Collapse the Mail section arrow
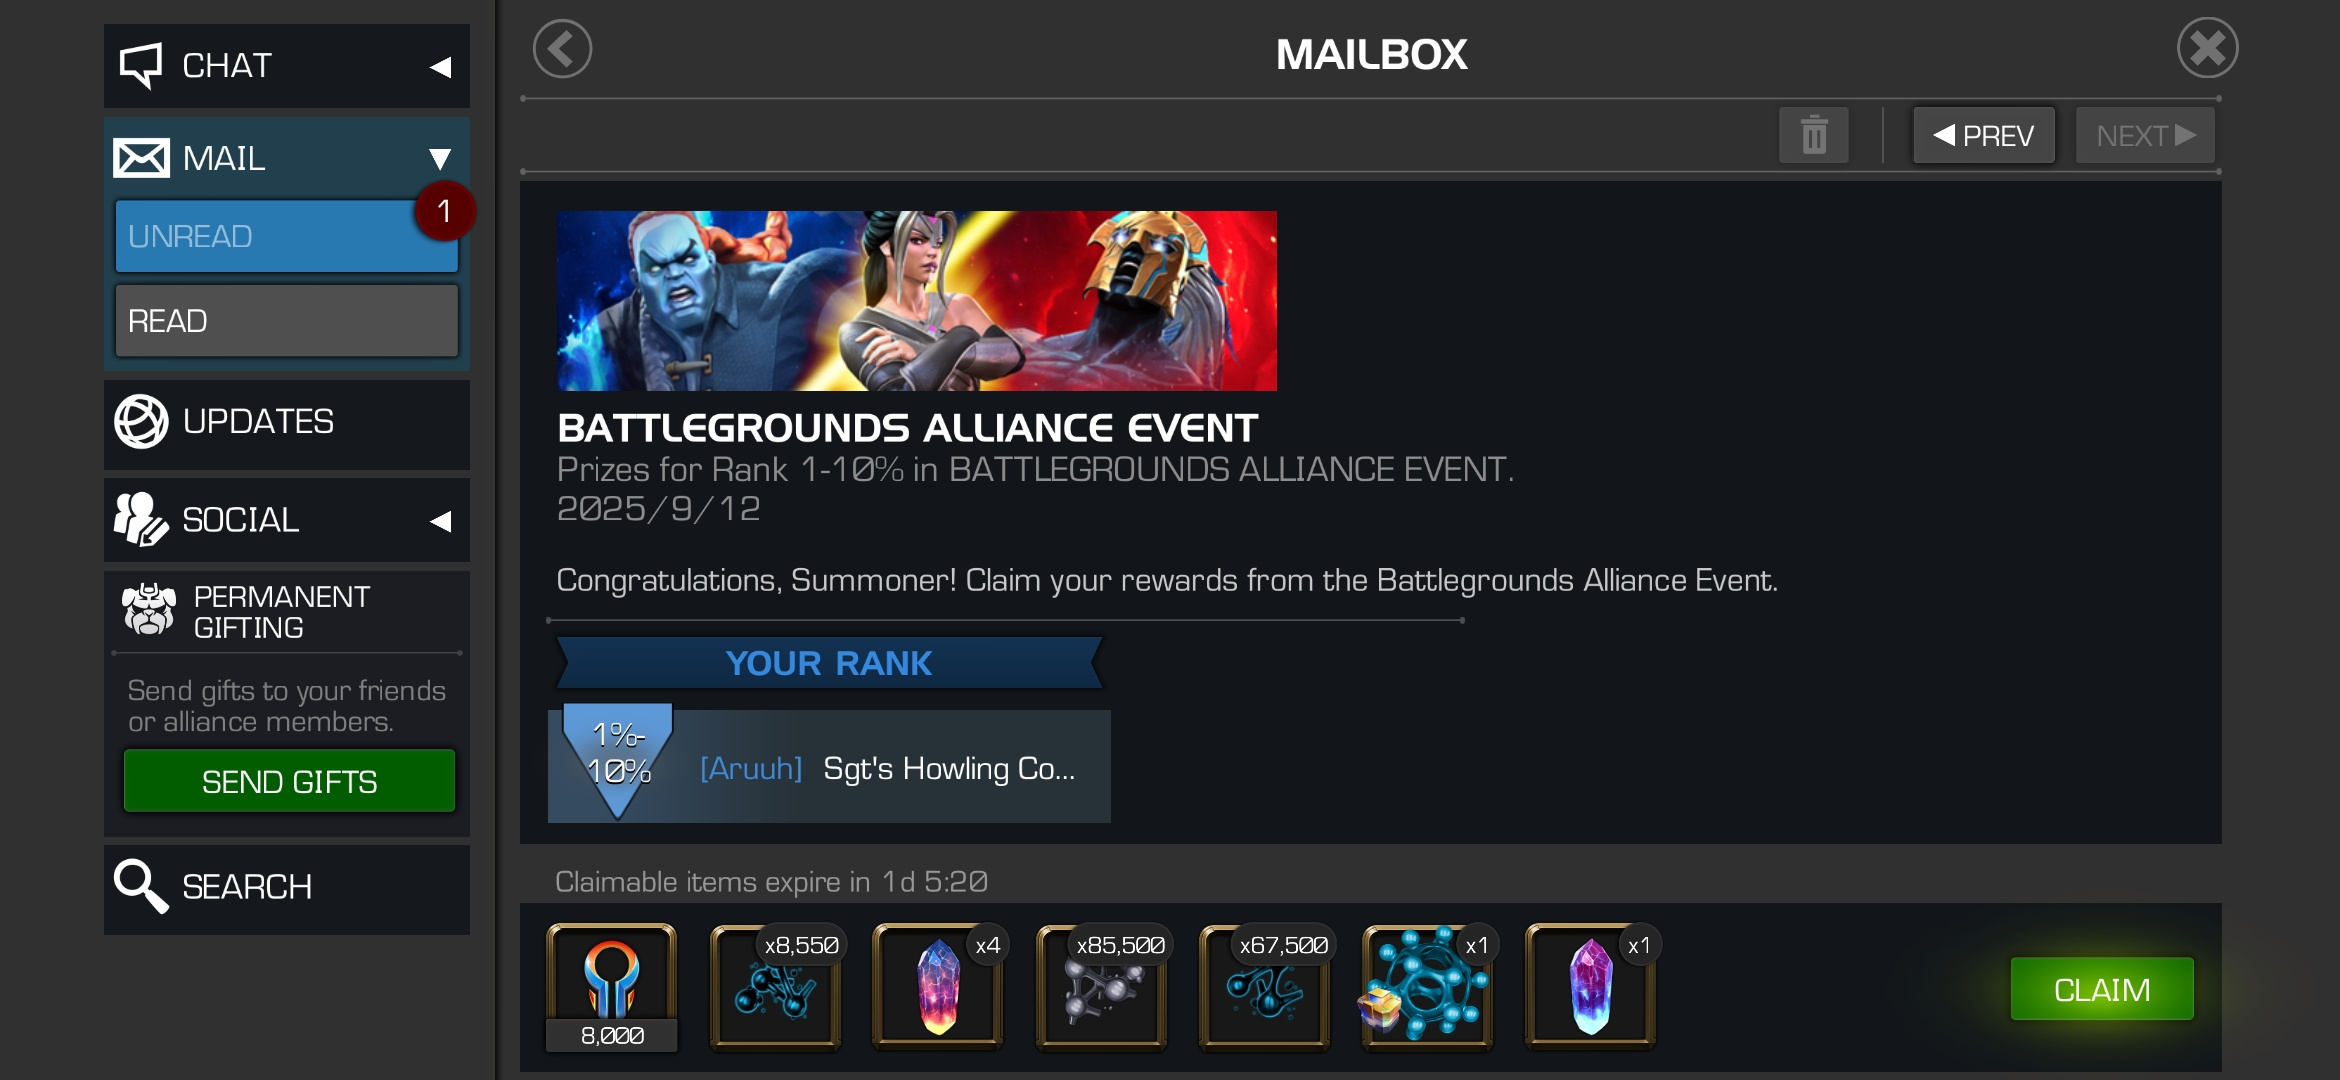The width and height of the screenshot is (2340, 1080). point(440,159)
